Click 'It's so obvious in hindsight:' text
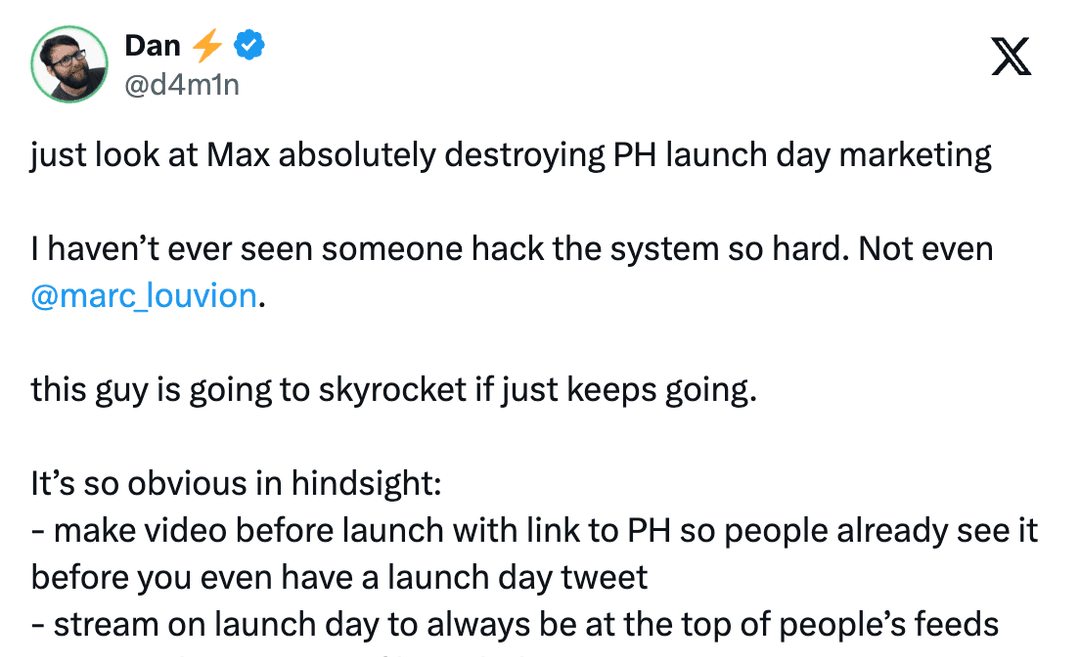1080x657 pixels. tap(236, 484)
